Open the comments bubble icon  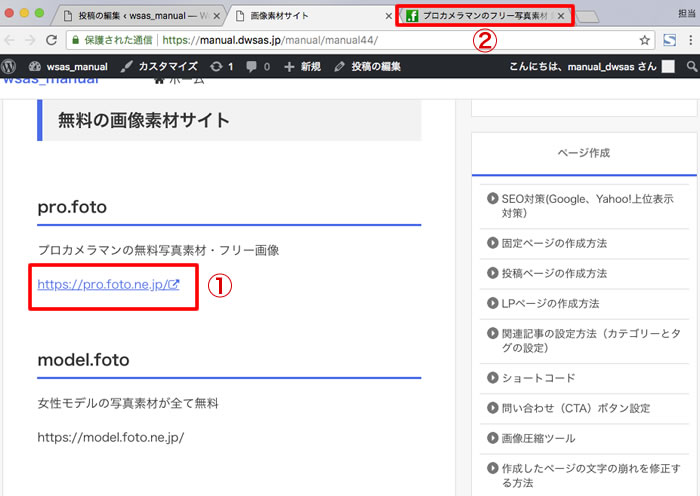[x=258, y=66]
